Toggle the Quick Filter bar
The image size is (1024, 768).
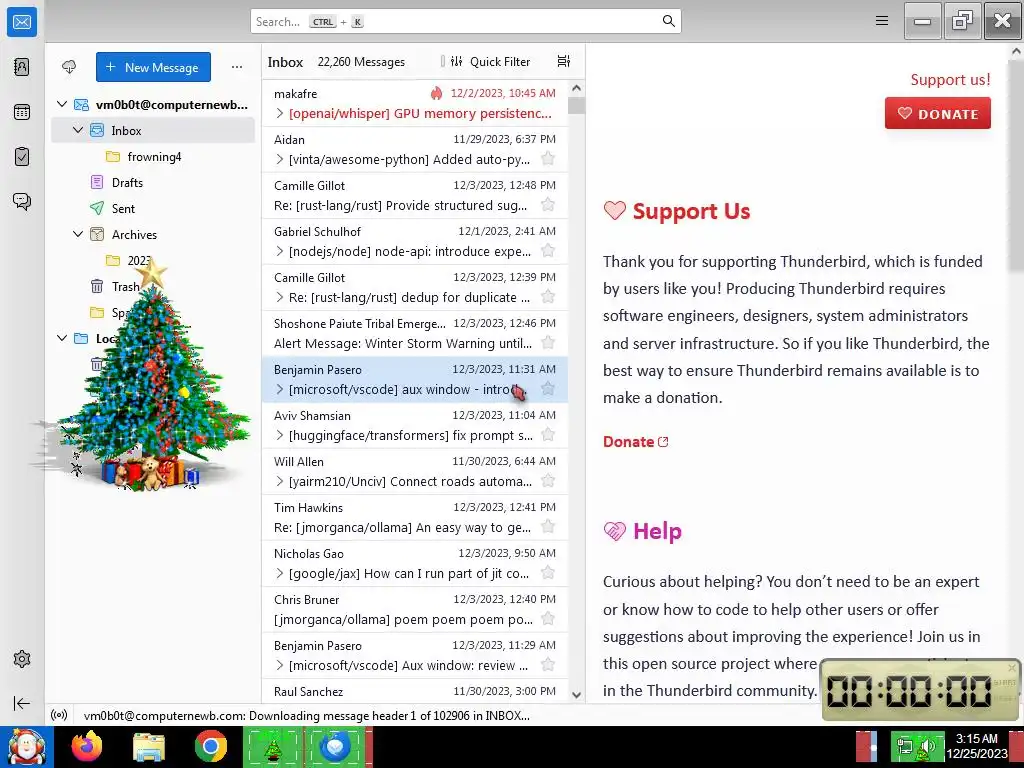click(491, 61)
